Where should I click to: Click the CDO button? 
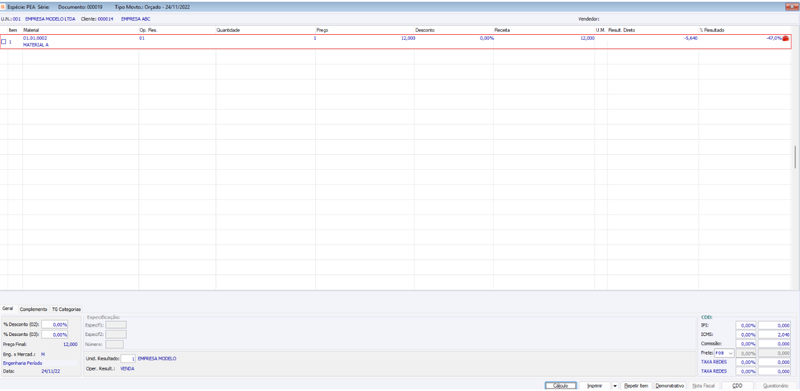tap(737, 386)
